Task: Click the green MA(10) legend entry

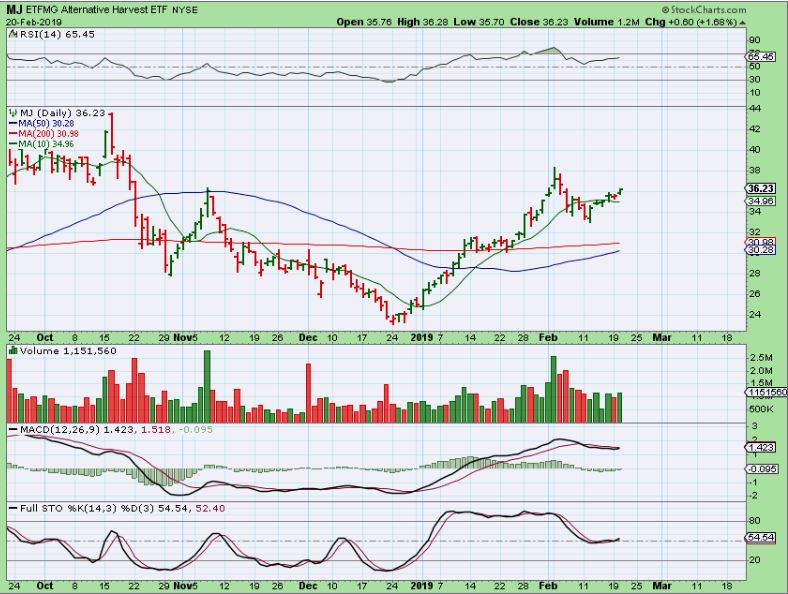Action: coord(38,145)
